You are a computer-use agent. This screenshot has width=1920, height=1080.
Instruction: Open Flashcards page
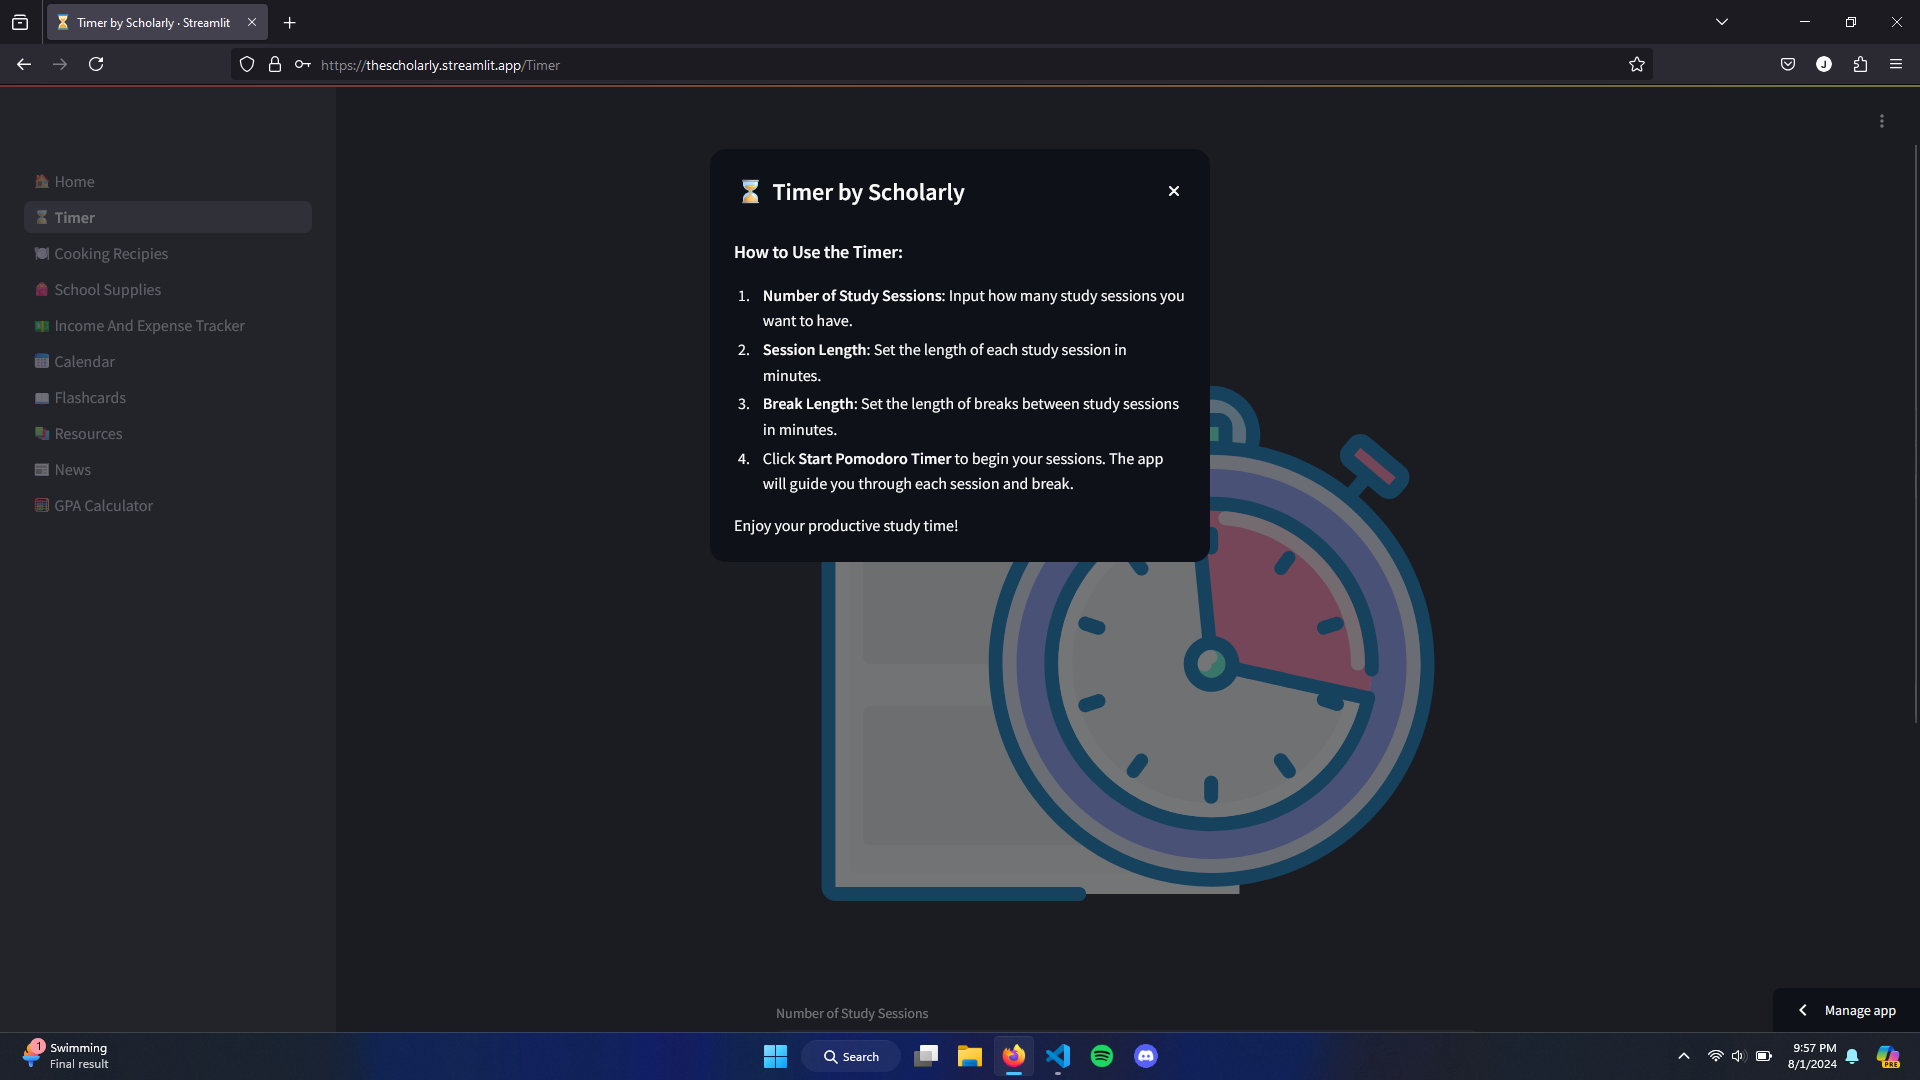tap(90, 398)
